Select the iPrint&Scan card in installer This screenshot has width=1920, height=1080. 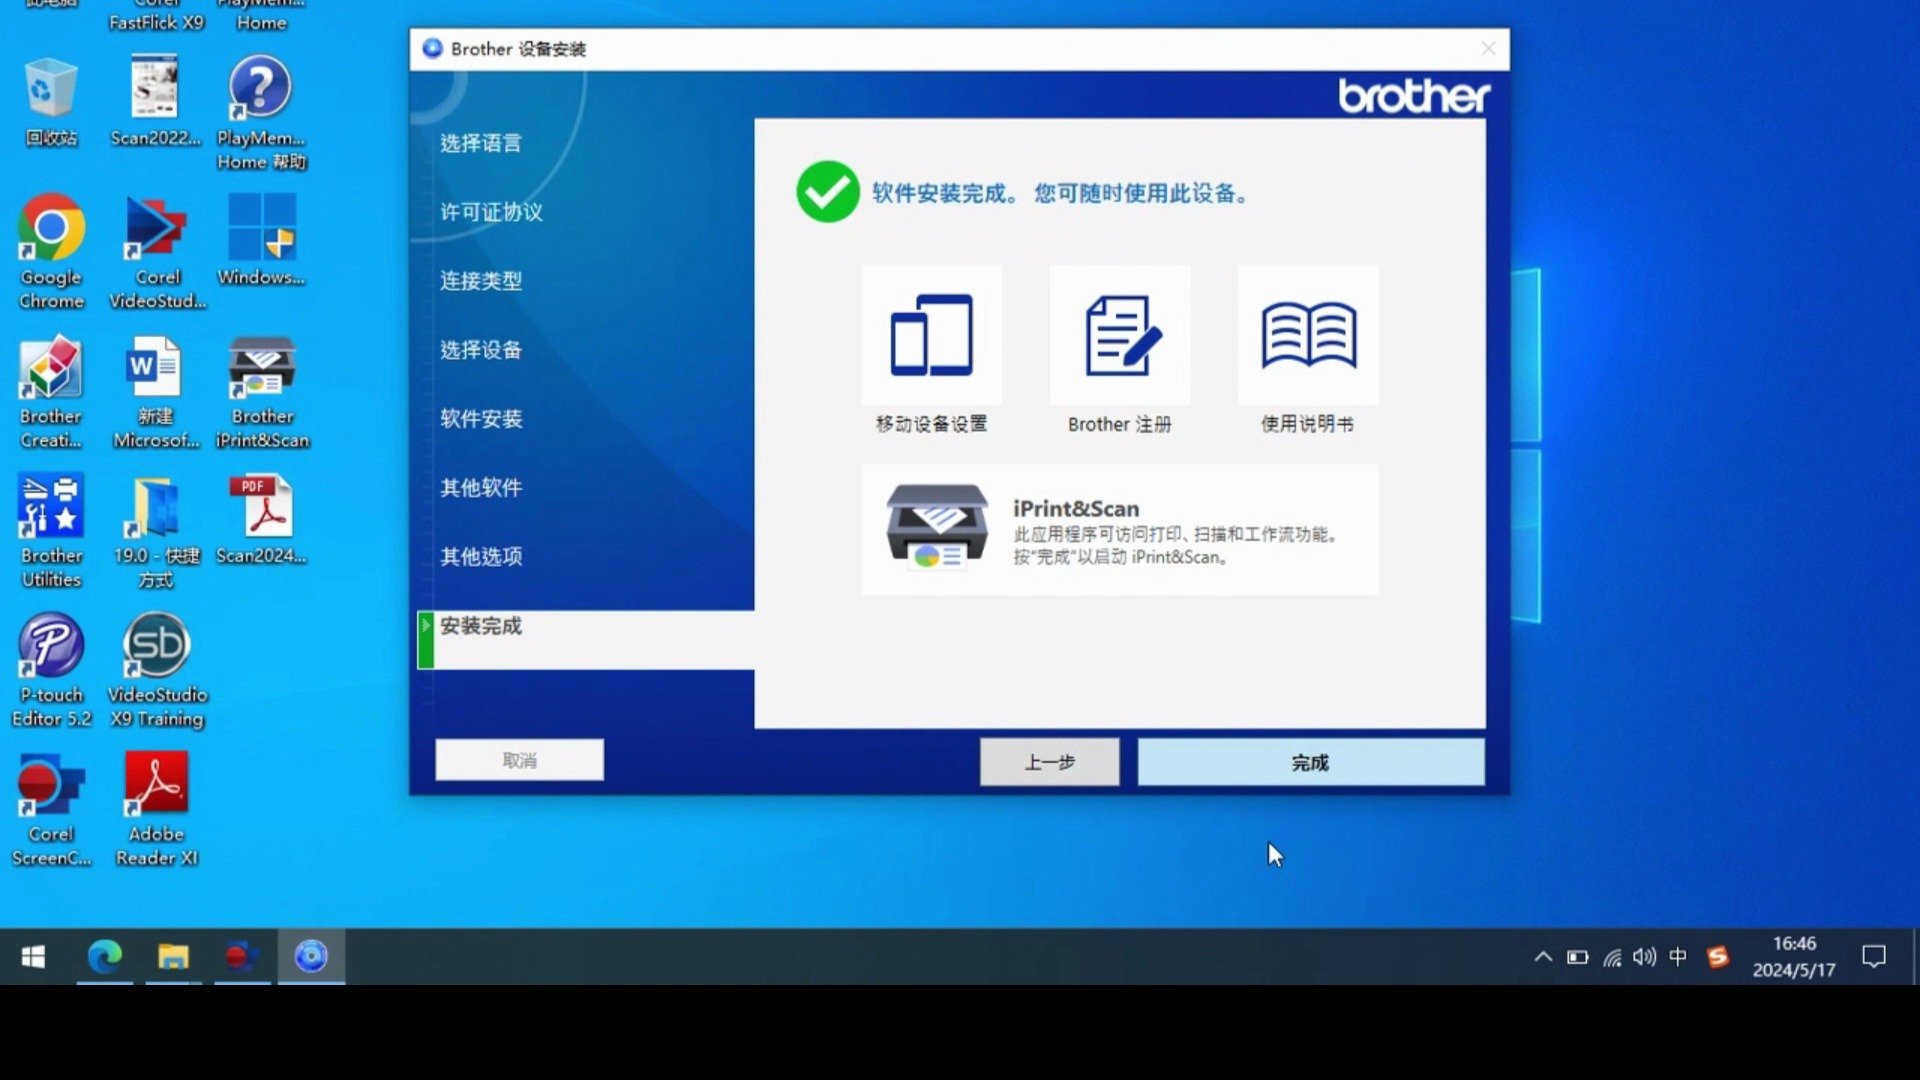[x=1119, y=530]
